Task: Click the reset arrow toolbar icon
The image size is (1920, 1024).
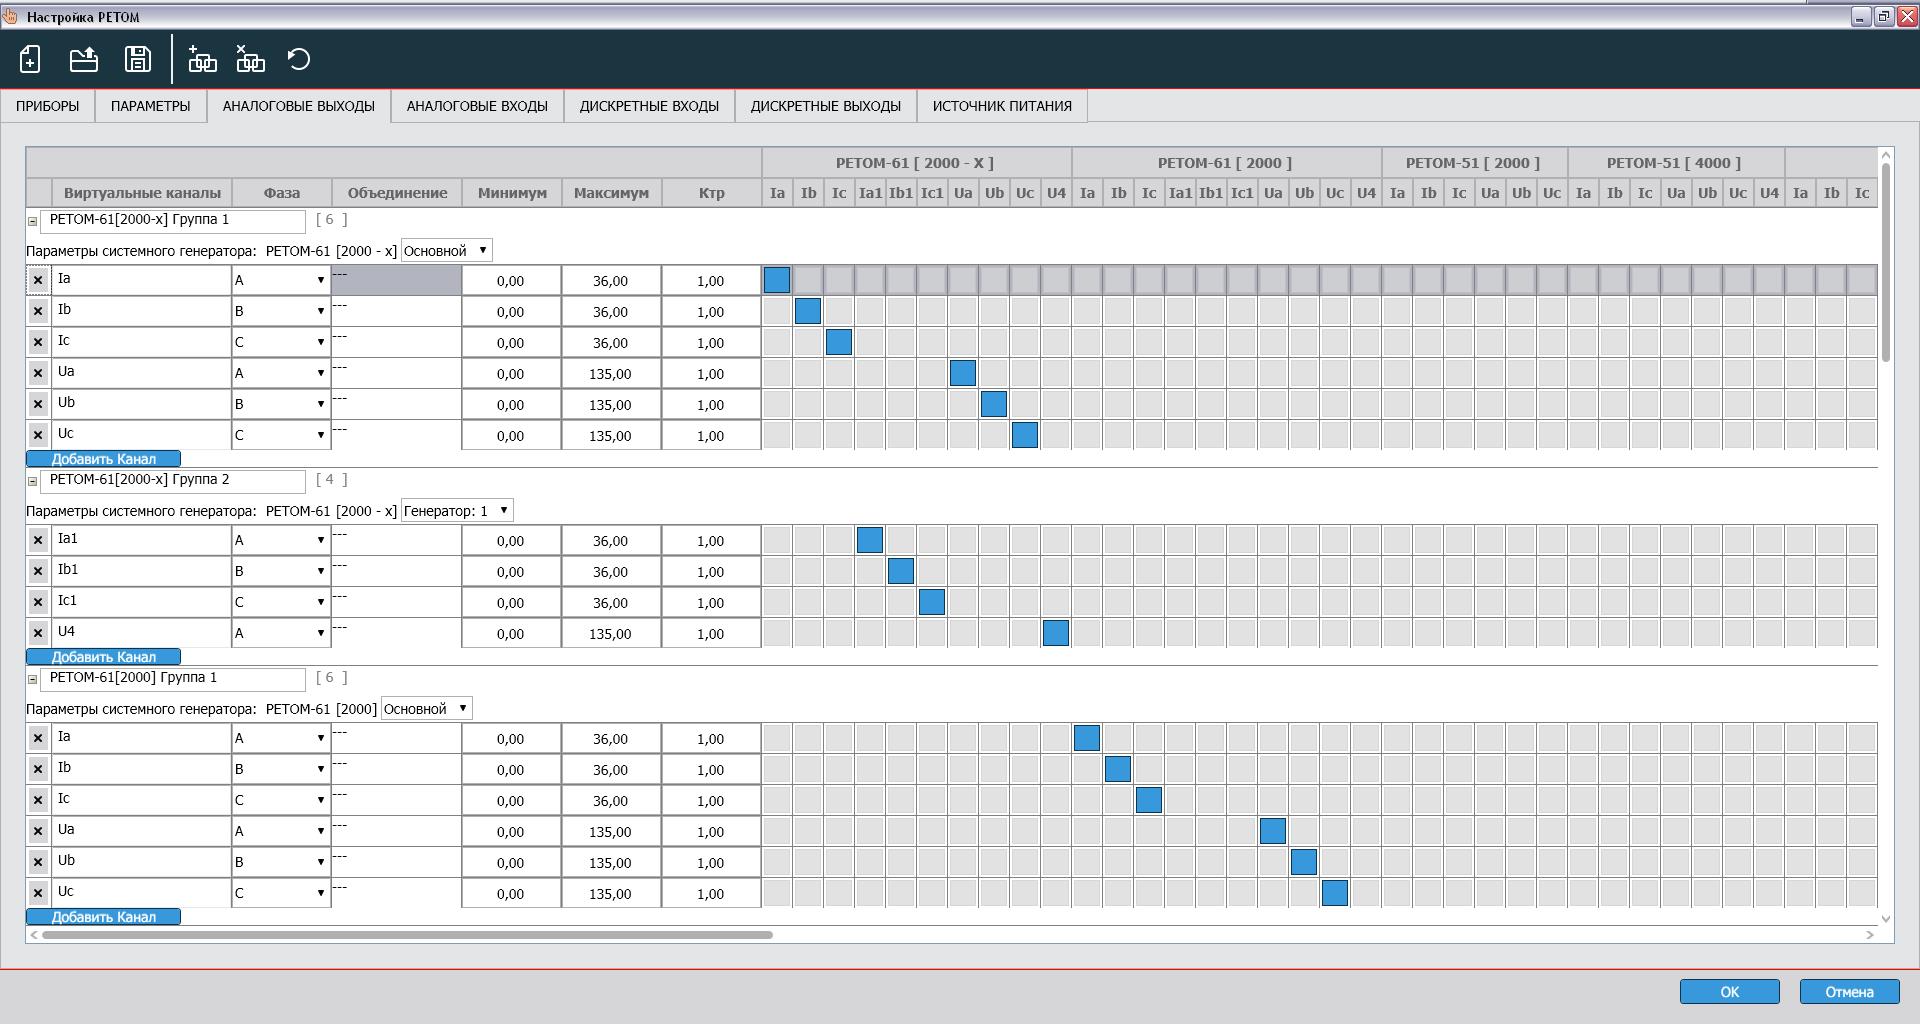Action: [299, 60]
